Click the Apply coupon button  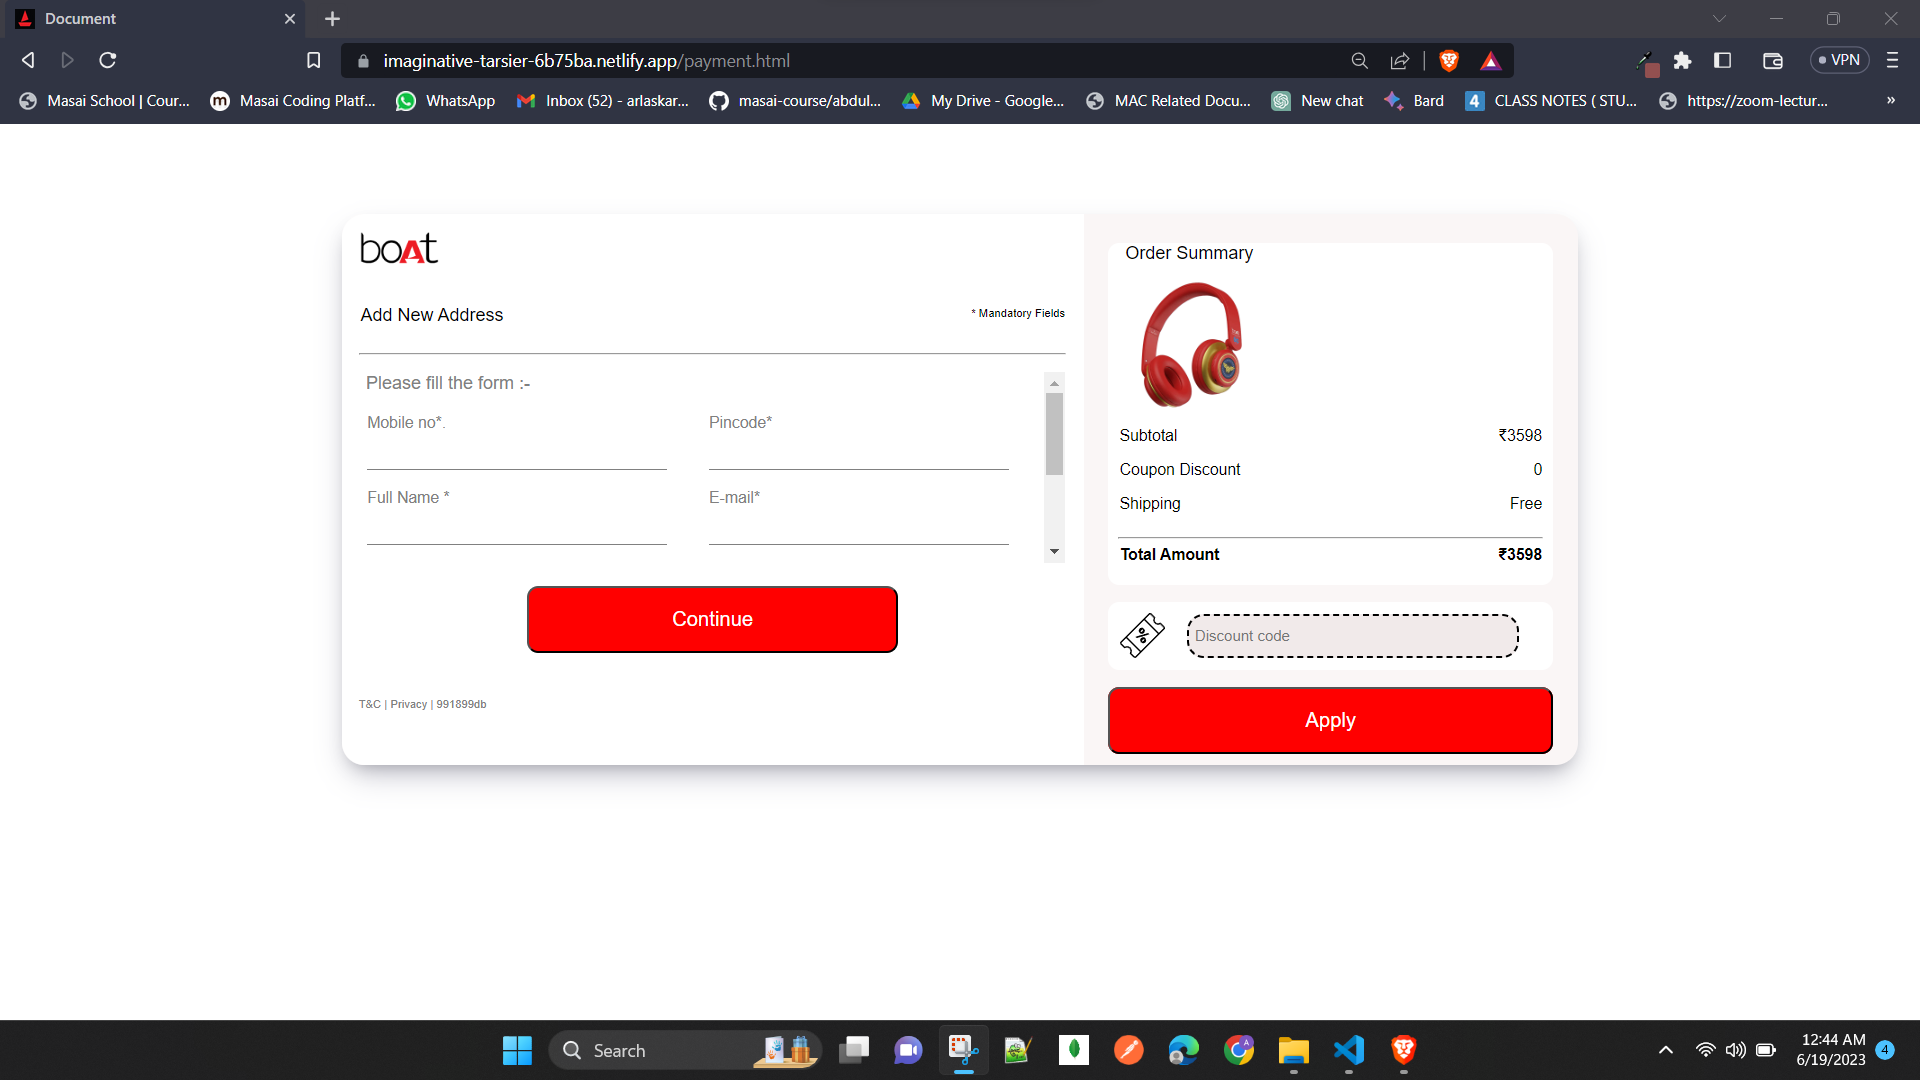1330,720
